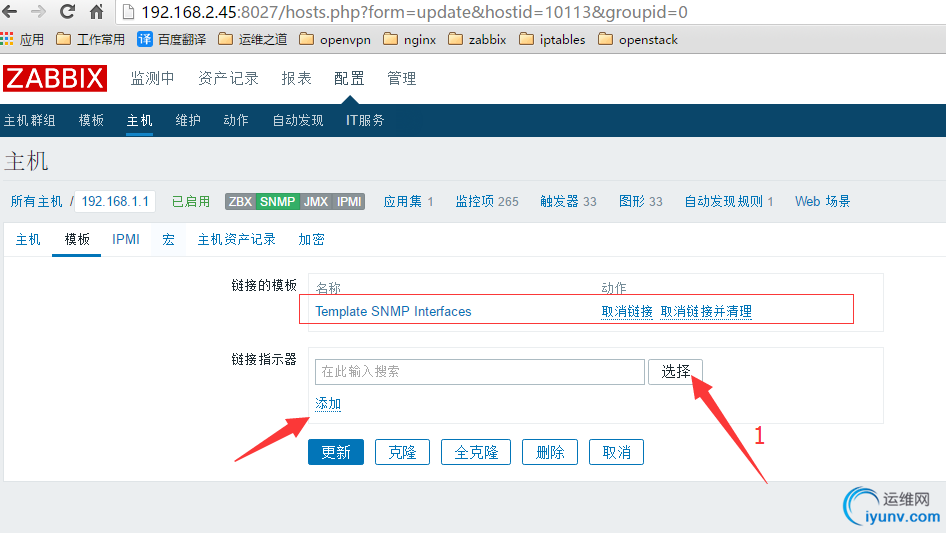Focus the 在此输入搜索 template search field

tap(480, 372)
